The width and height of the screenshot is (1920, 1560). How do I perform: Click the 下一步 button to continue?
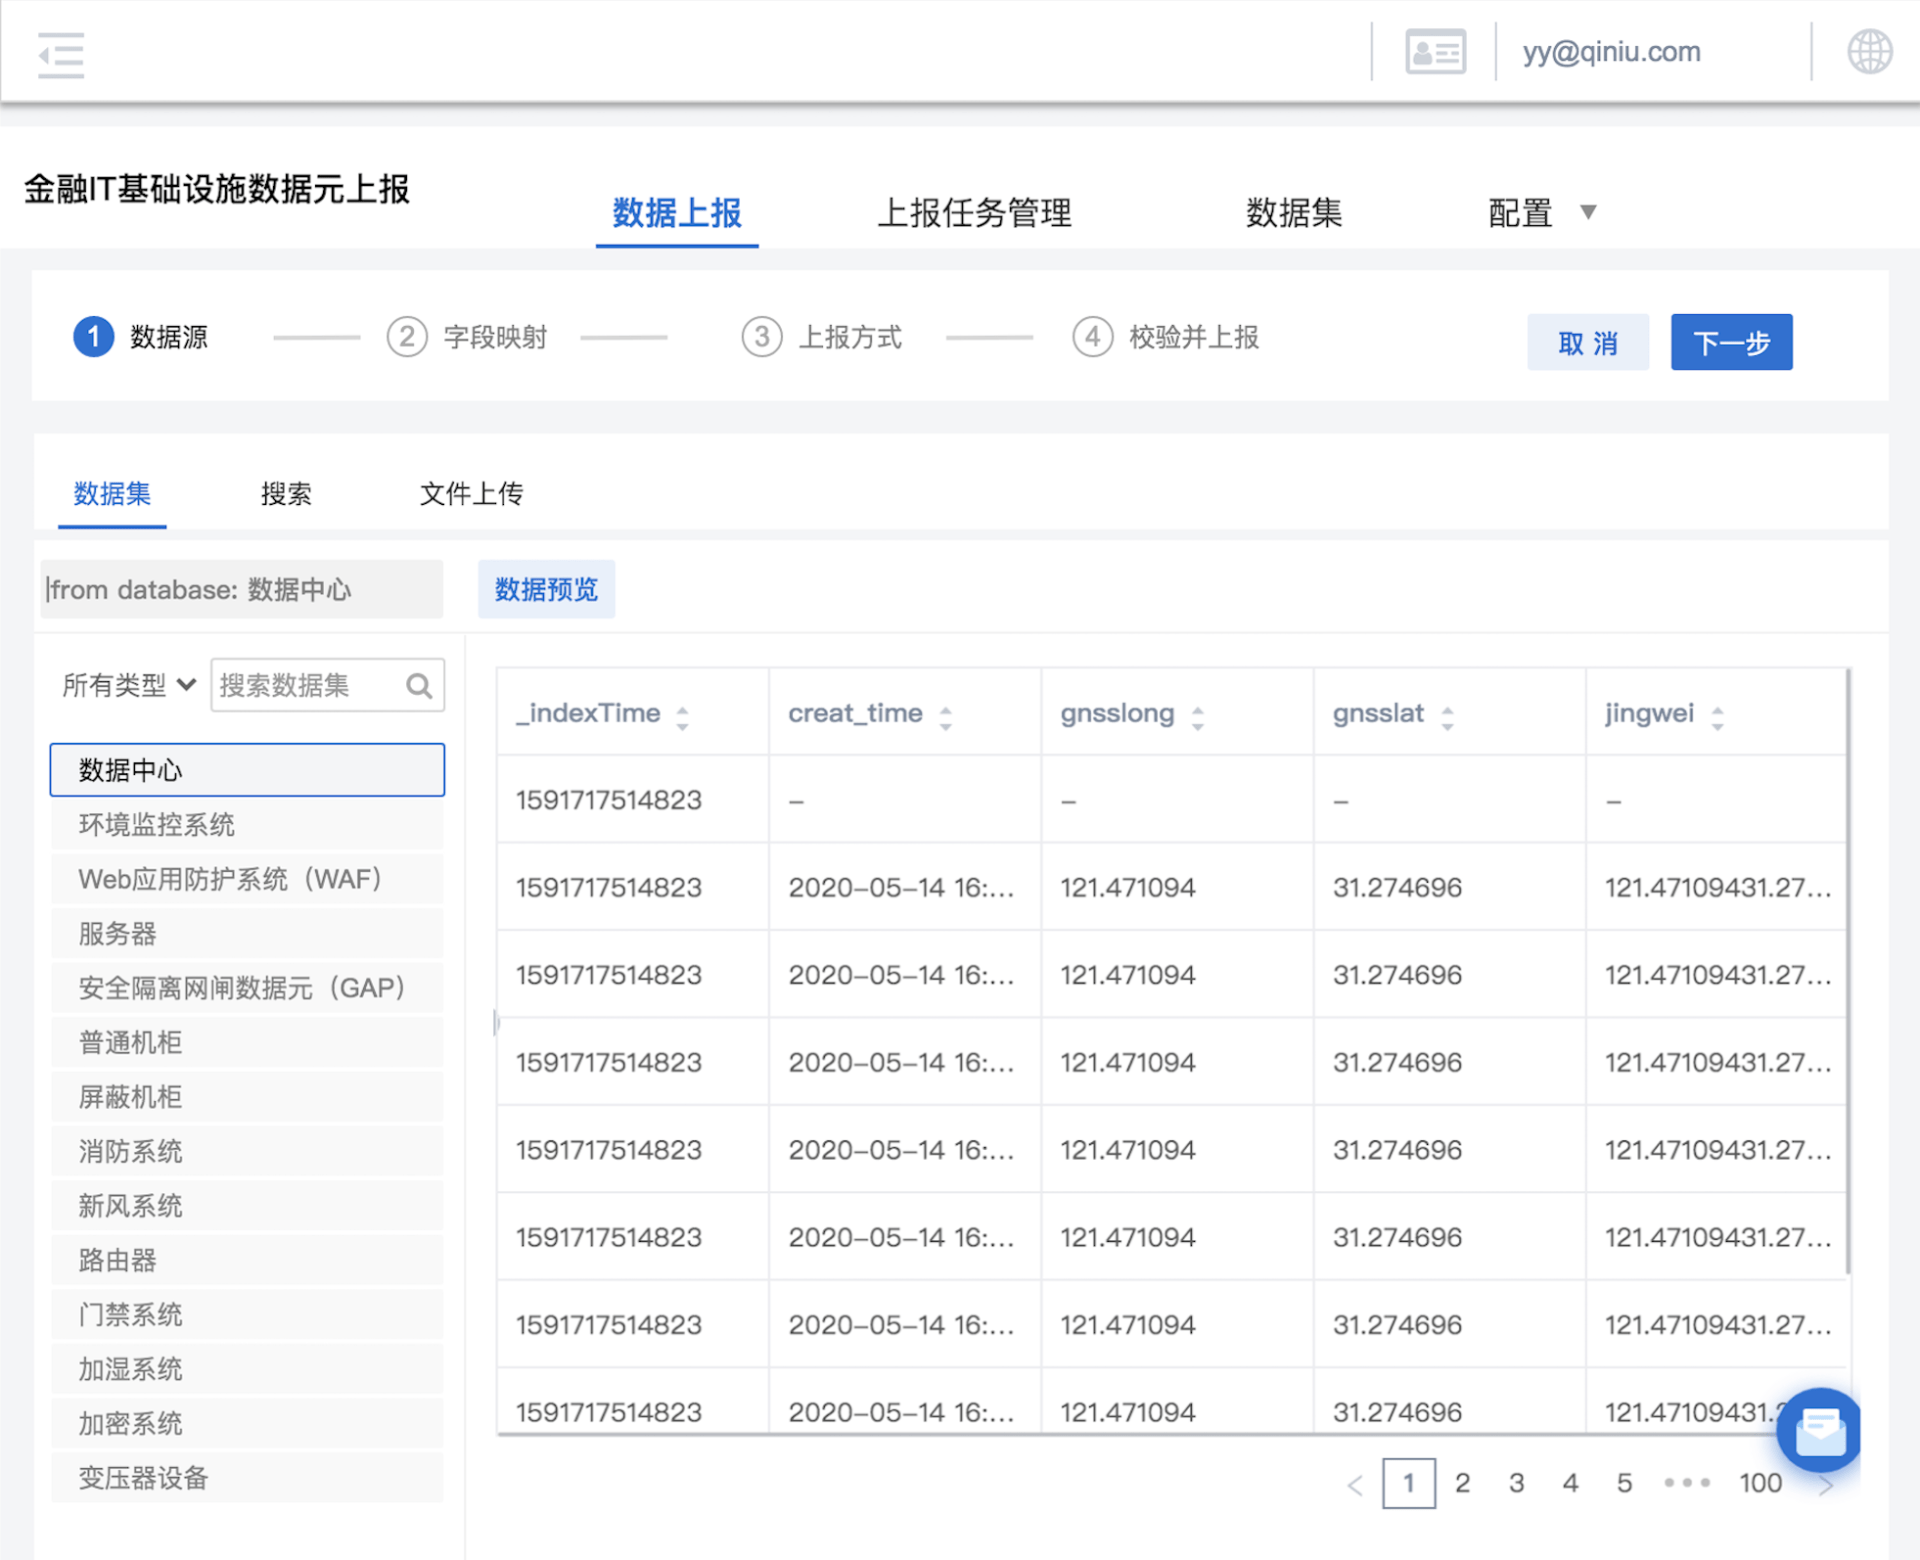(x=1731, y=341)
